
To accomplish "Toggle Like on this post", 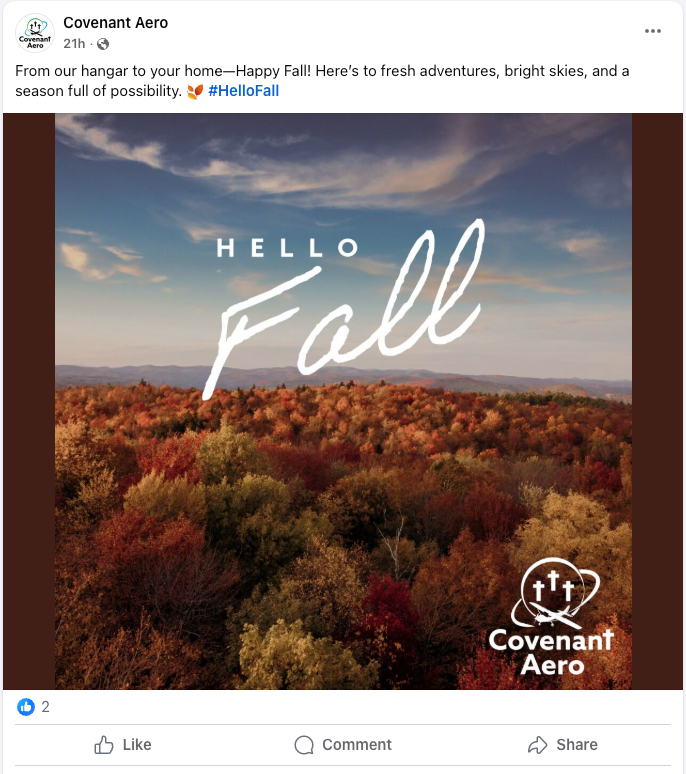I will click(x=122, y=745).
